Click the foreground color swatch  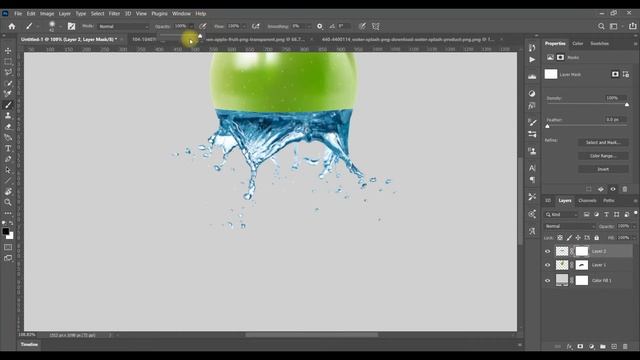(6, 231)
